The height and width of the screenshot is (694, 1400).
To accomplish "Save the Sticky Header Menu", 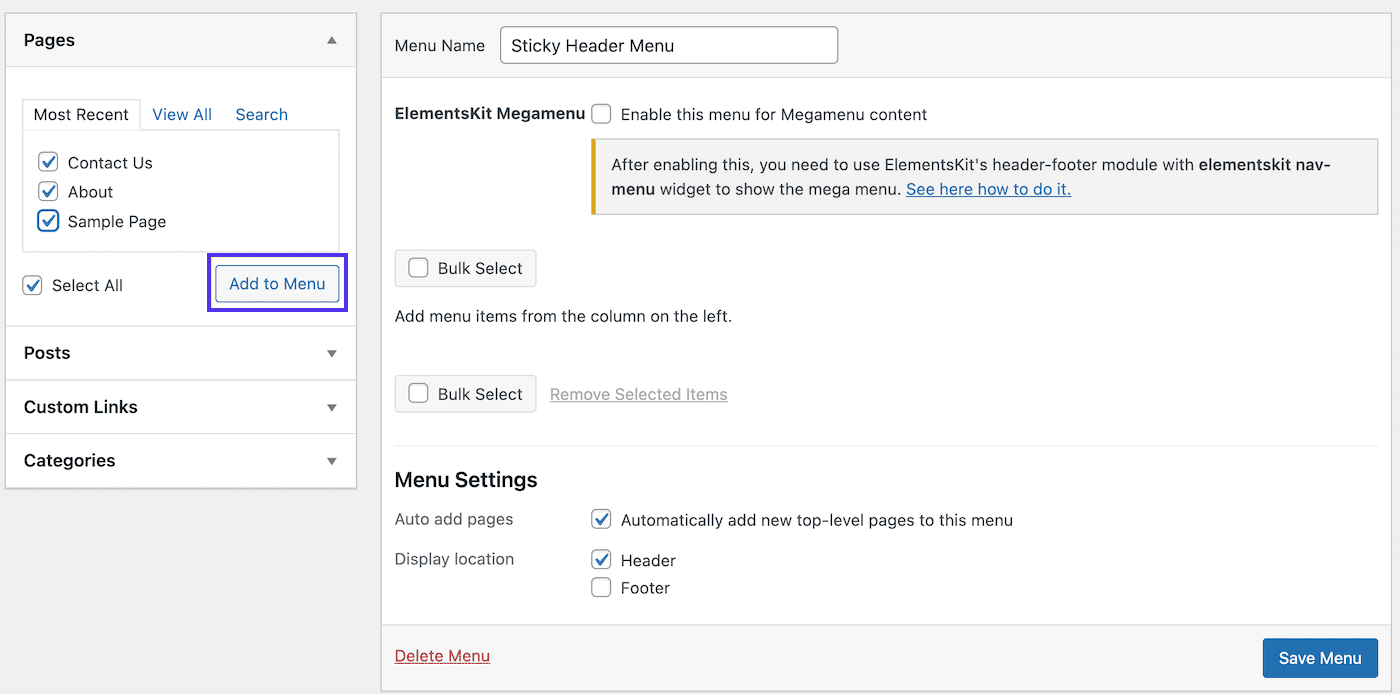I will click(x=1320, y=657).
